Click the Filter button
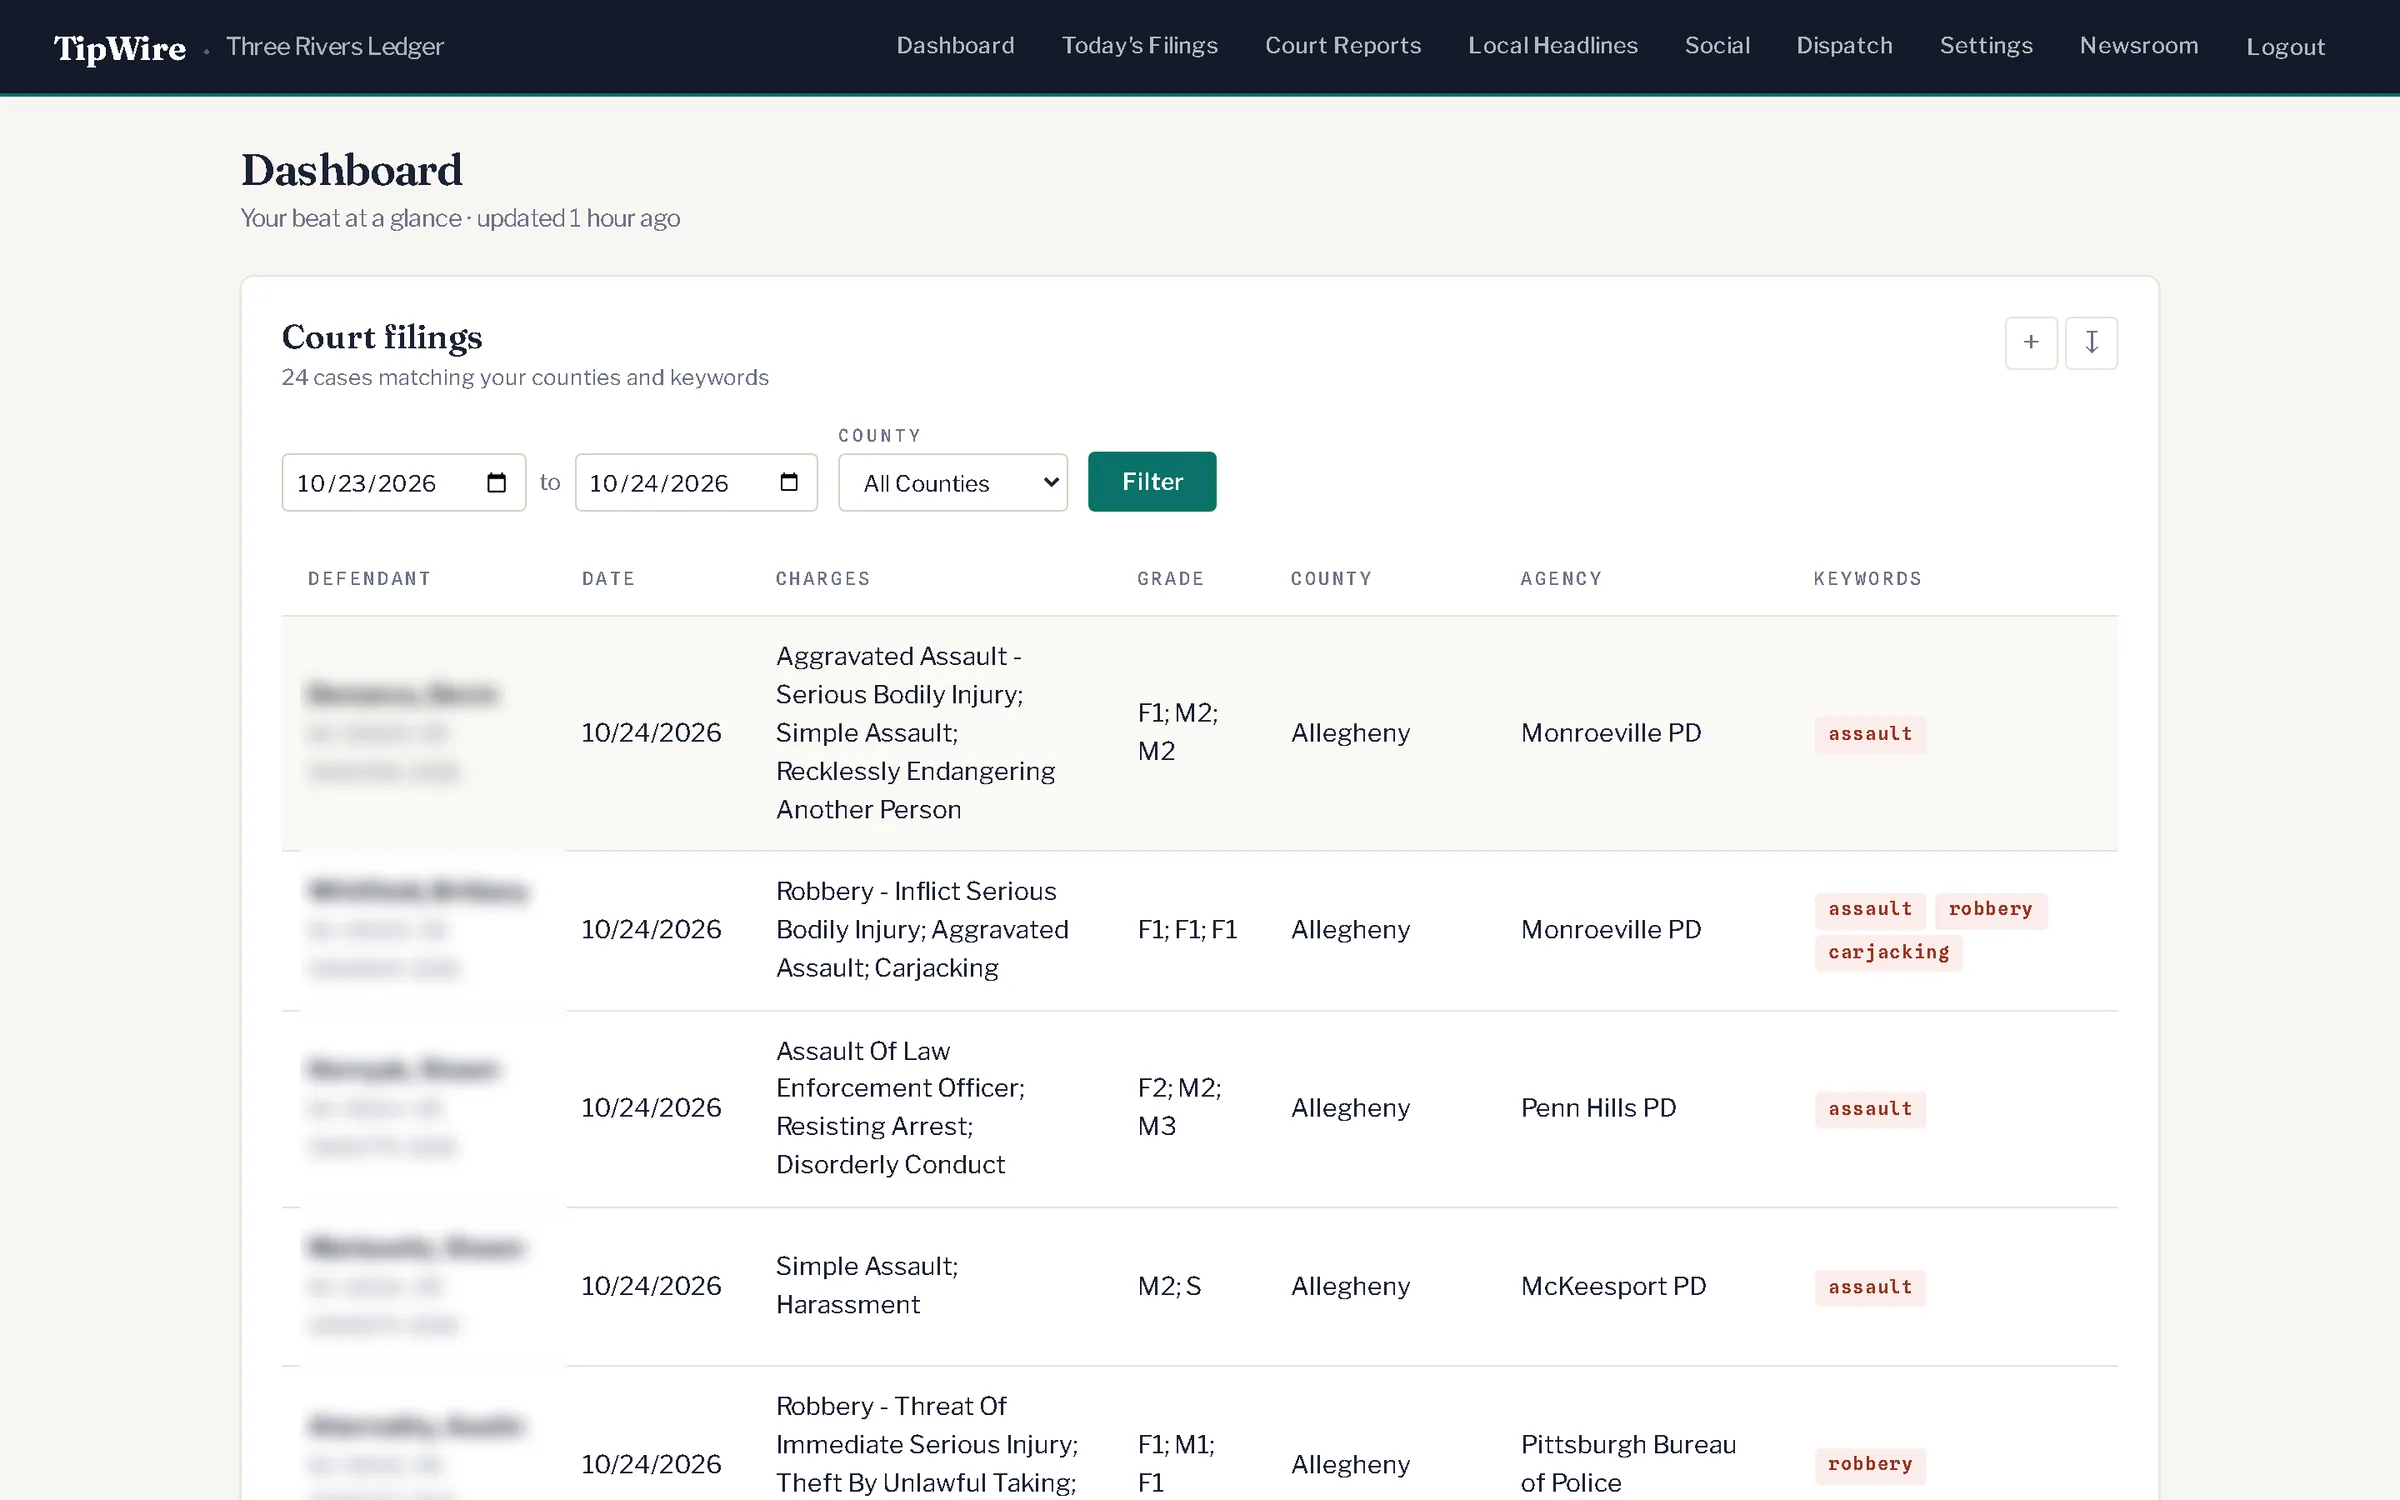The width and height of the screenshot is (2400, 1500). [1152, 482]
